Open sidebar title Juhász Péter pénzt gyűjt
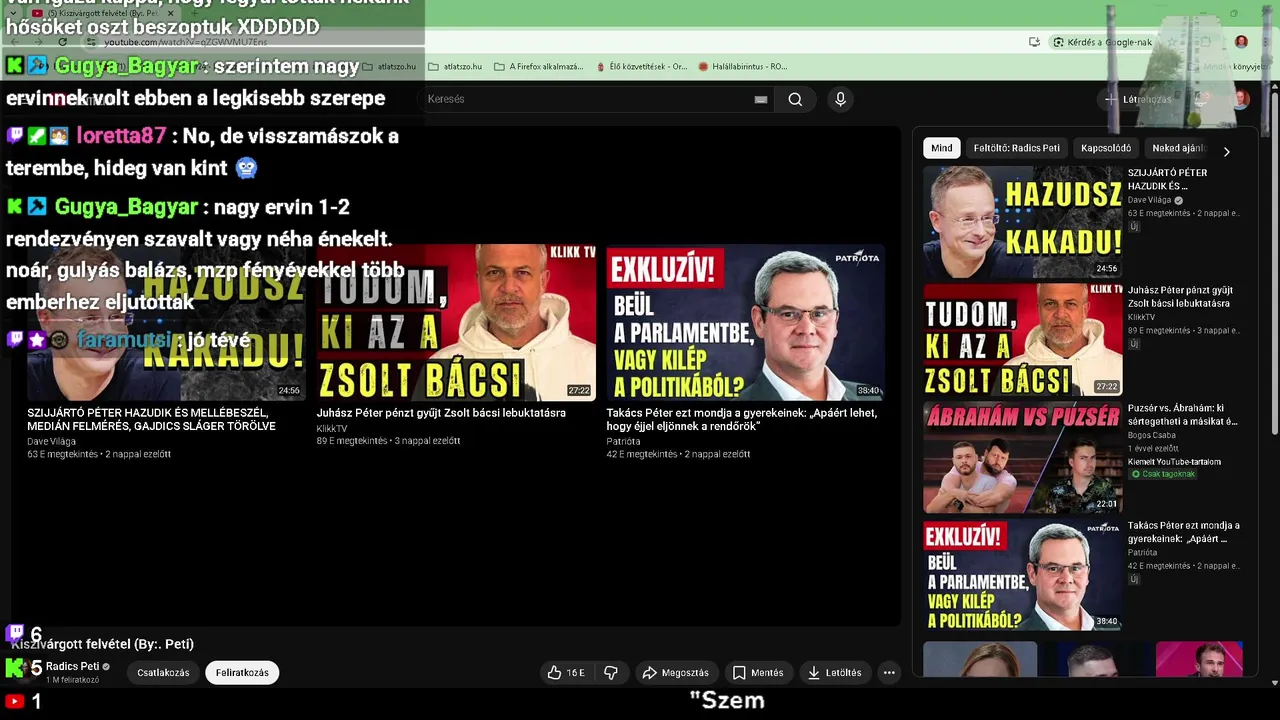This screenshot has height=720, width=1280. click(1180, 297)
